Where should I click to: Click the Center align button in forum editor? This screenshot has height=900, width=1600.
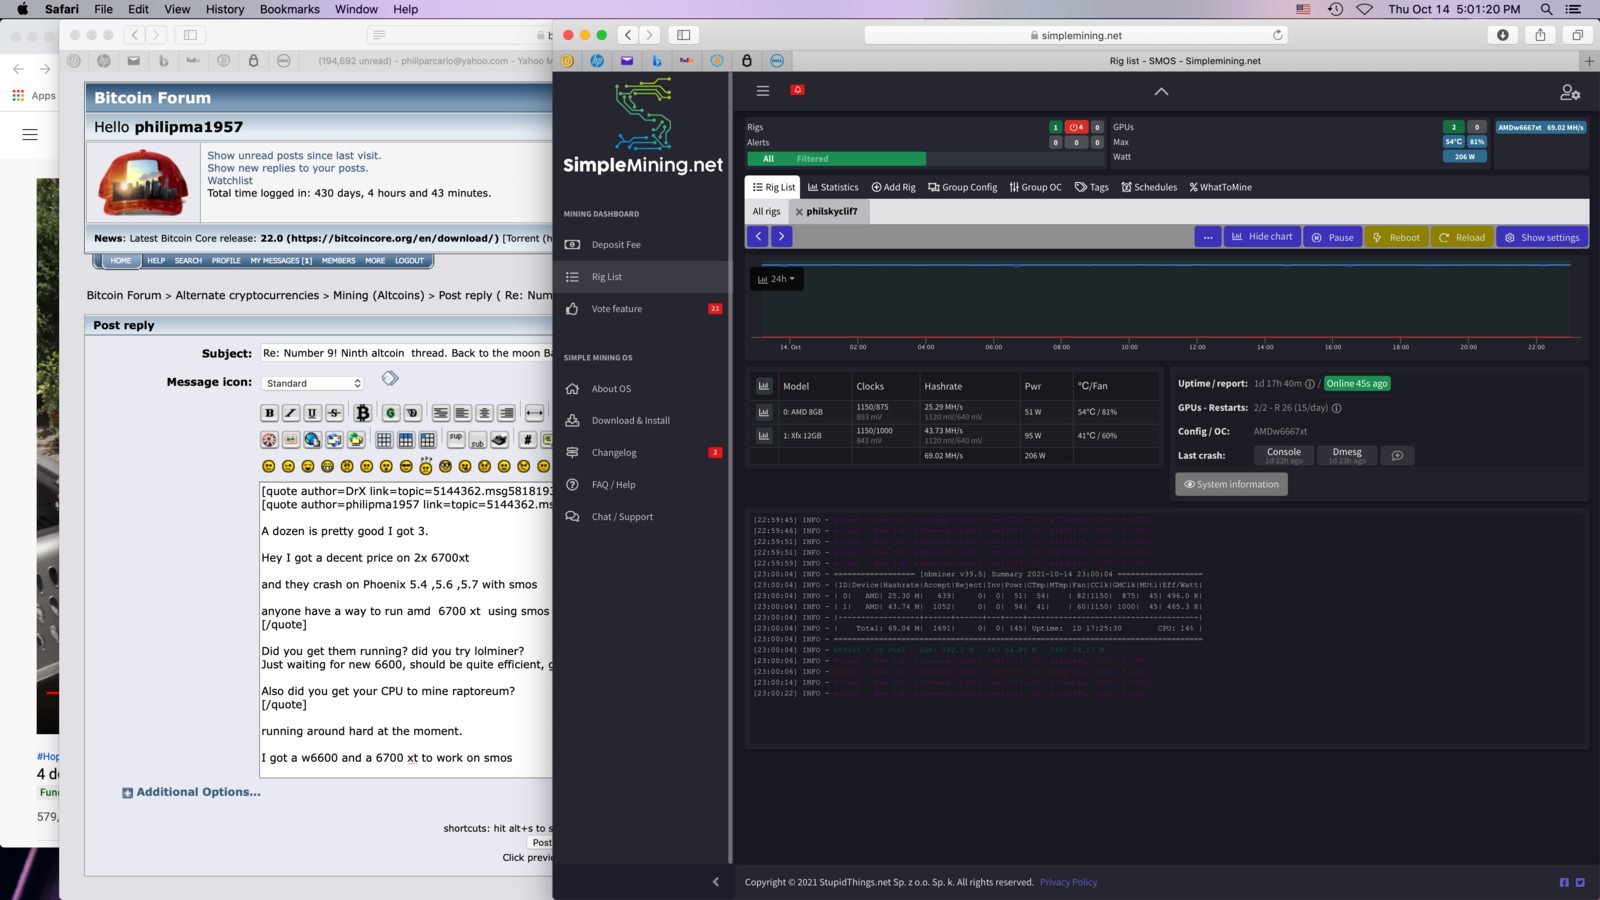point(484,412)
